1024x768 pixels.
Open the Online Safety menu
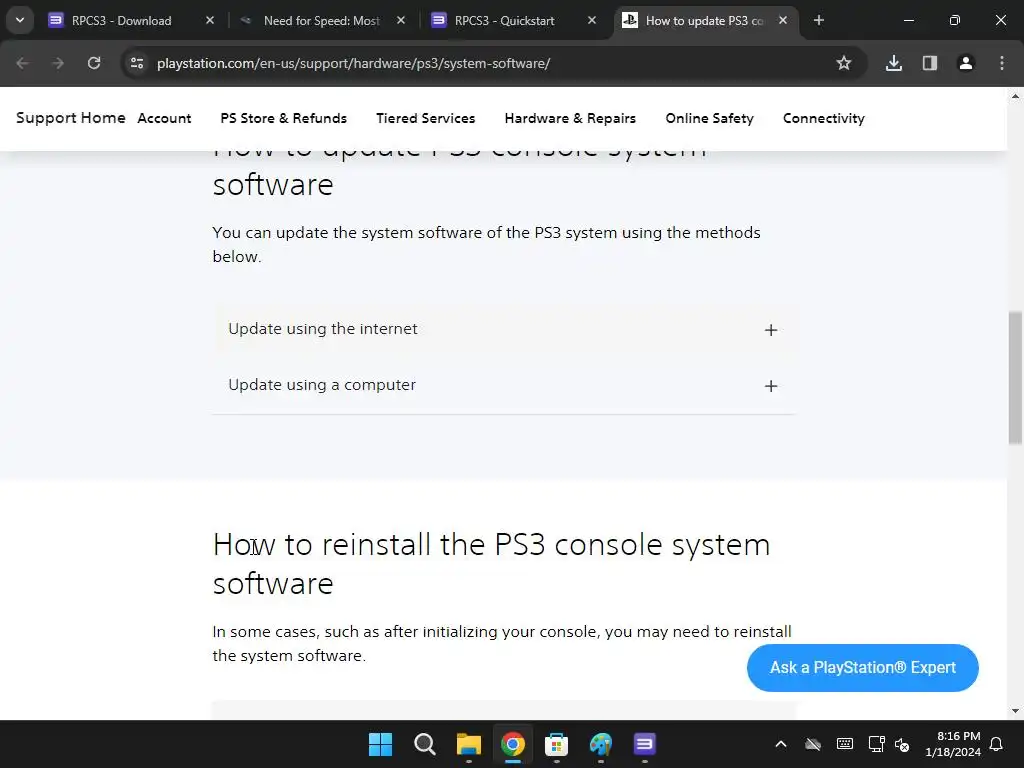coord(709,118)
